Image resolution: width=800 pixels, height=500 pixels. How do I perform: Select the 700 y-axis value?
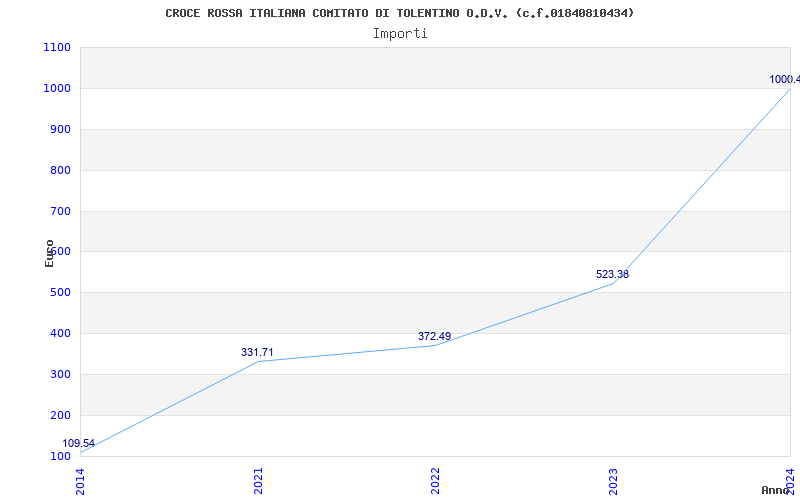[x=60, y=211]
